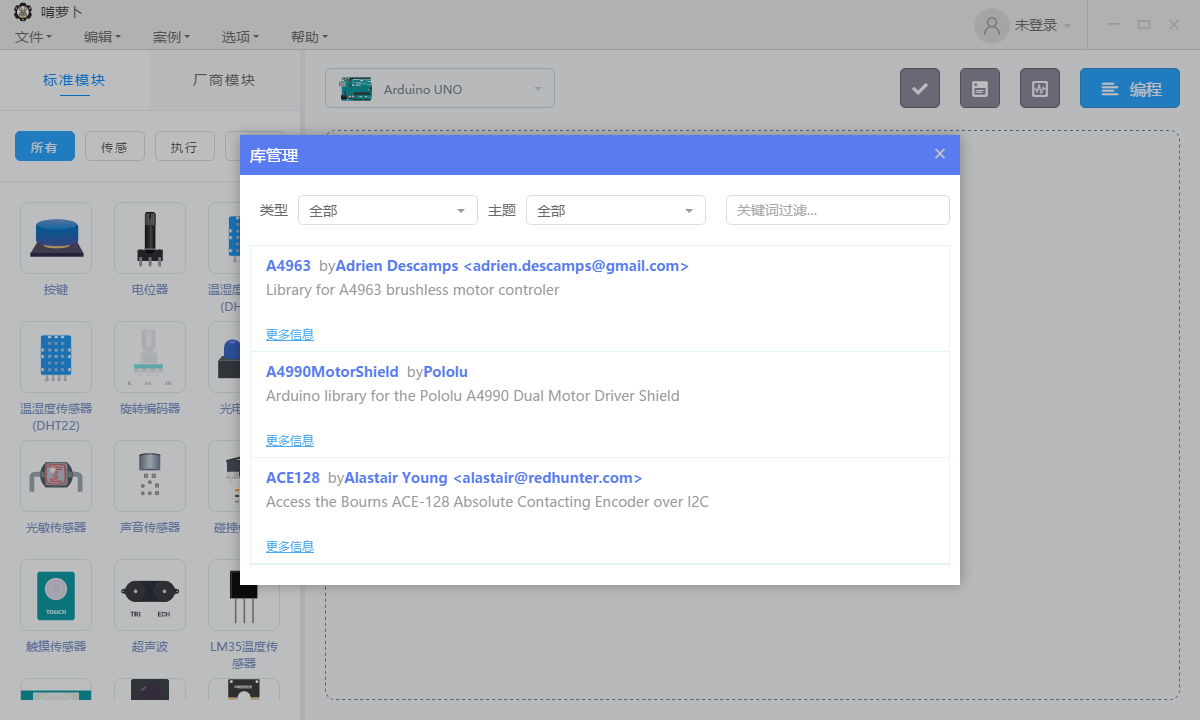Click the 啃萝卜 app logo icon
Image resolution: width=1200 pixels, height=720 pixels.
[22, 12]
